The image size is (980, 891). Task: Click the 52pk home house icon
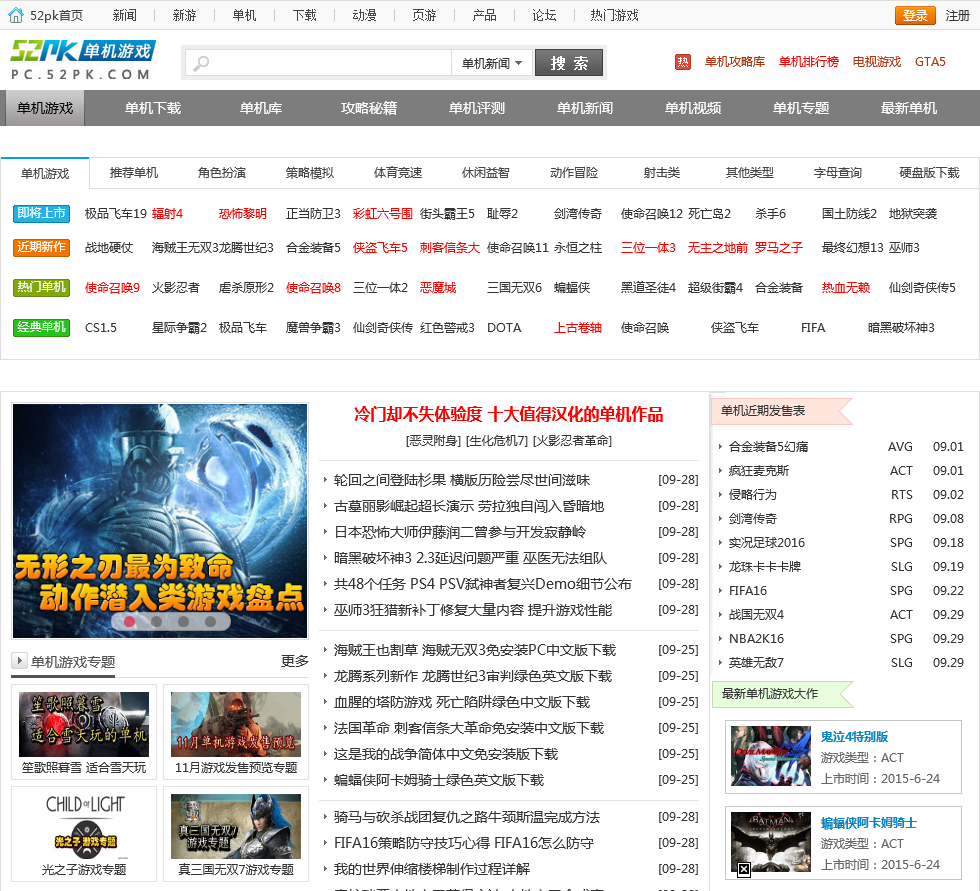[x=16, y=14]
